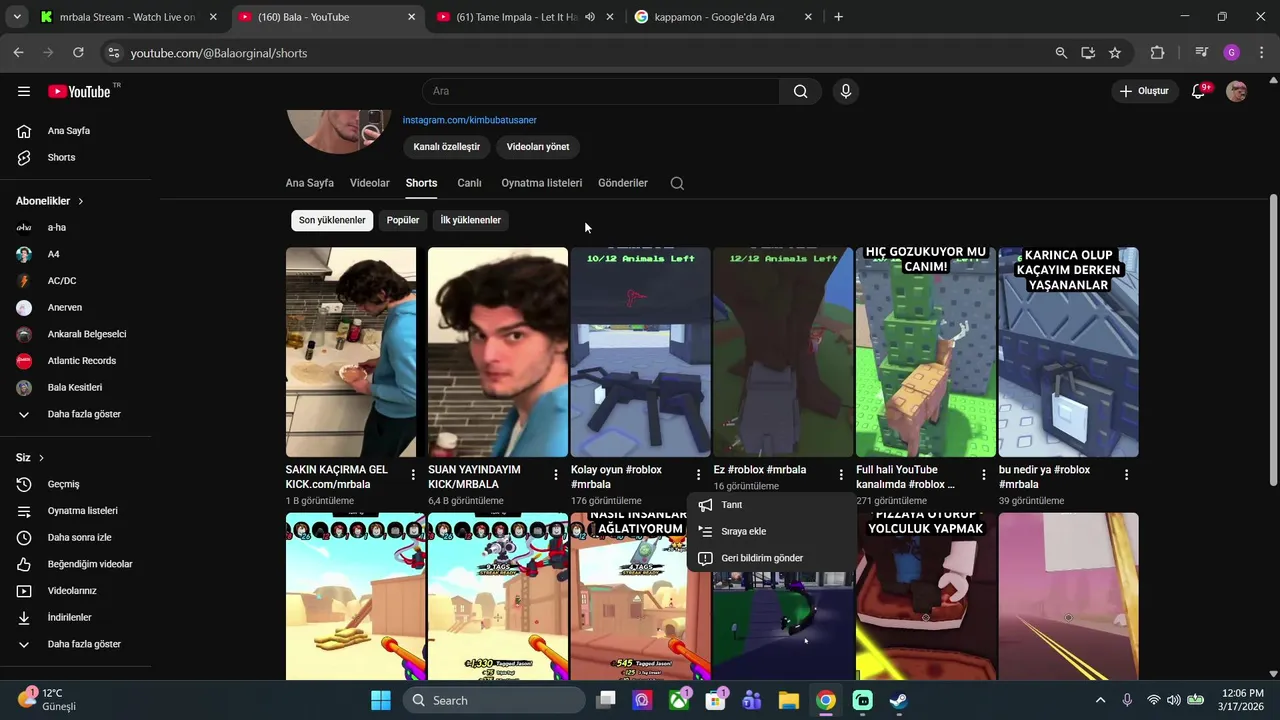Show hidden system tray icons
Screen dimensions: 1280x720
point(1101,700)
